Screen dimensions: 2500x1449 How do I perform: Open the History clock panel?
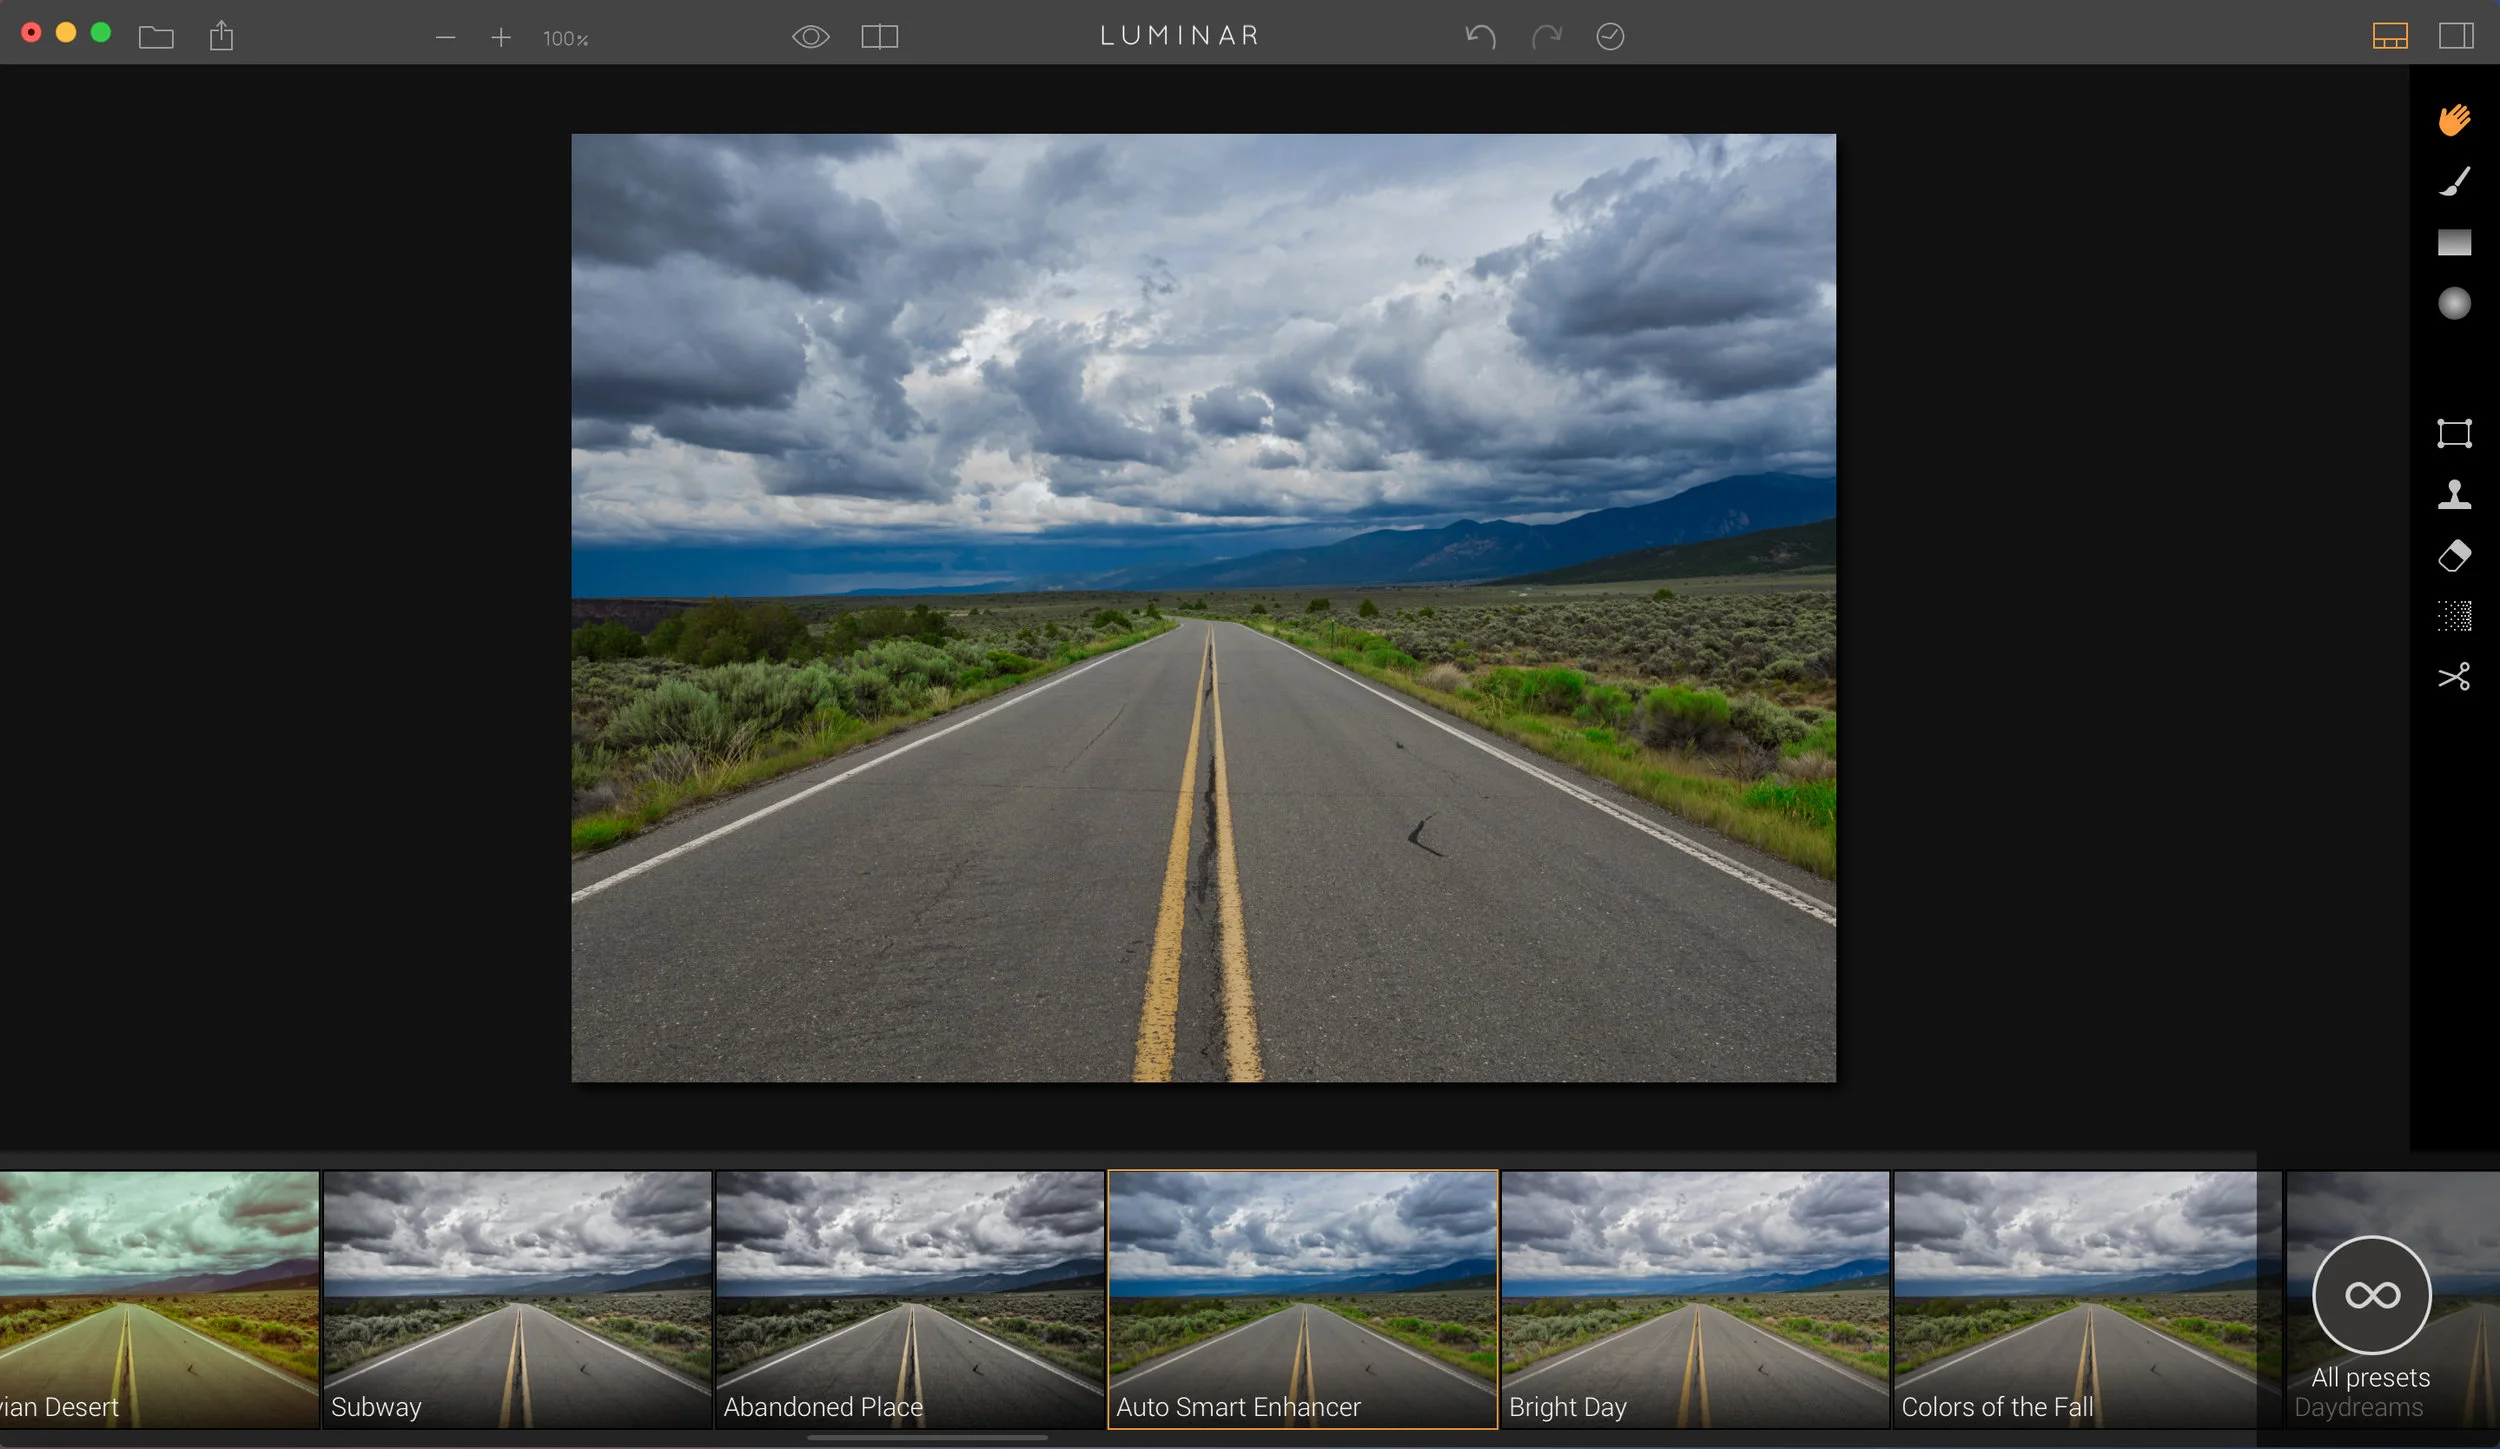coord(1609,37)
